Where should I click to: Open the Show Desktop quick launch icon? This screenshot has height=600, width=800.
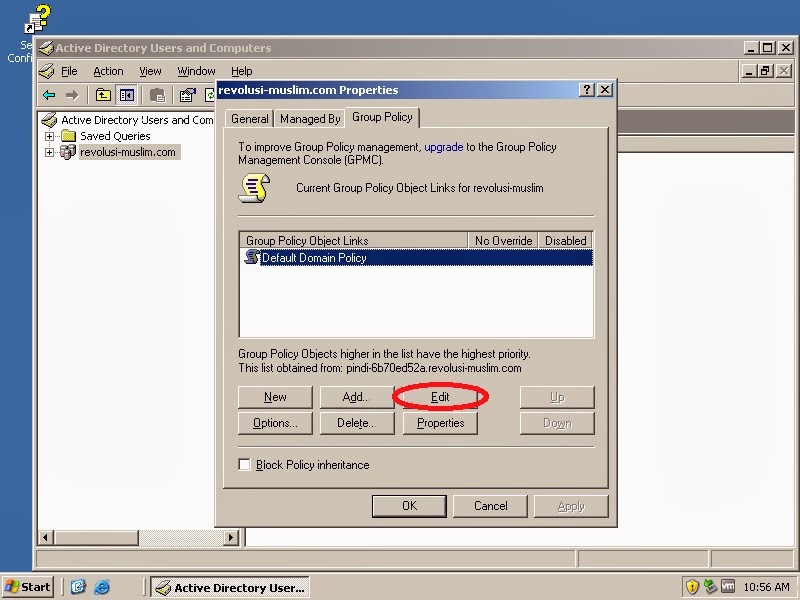78,587
